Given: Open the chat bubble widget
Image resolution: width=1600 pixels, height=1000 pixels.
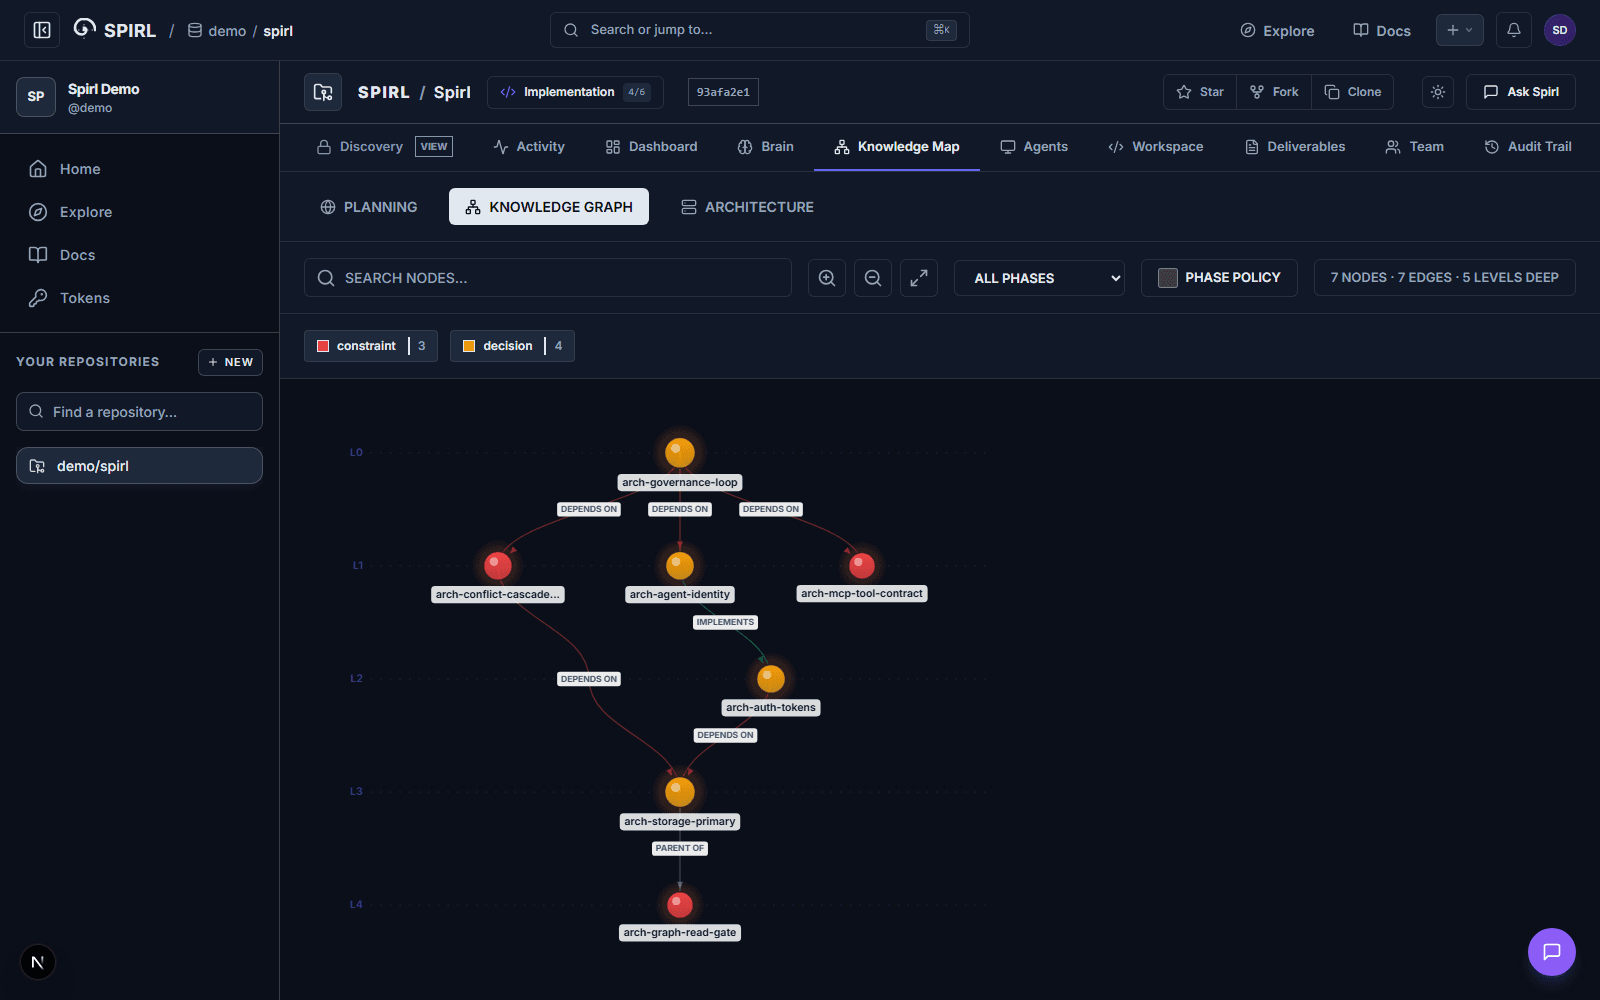Looking at the screenshot, I should 1552,952.
